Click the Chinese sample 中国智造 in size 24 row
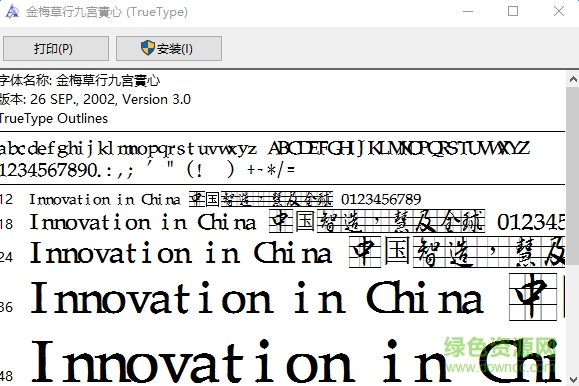Screen dimensions: 579x386 (411, 252)
